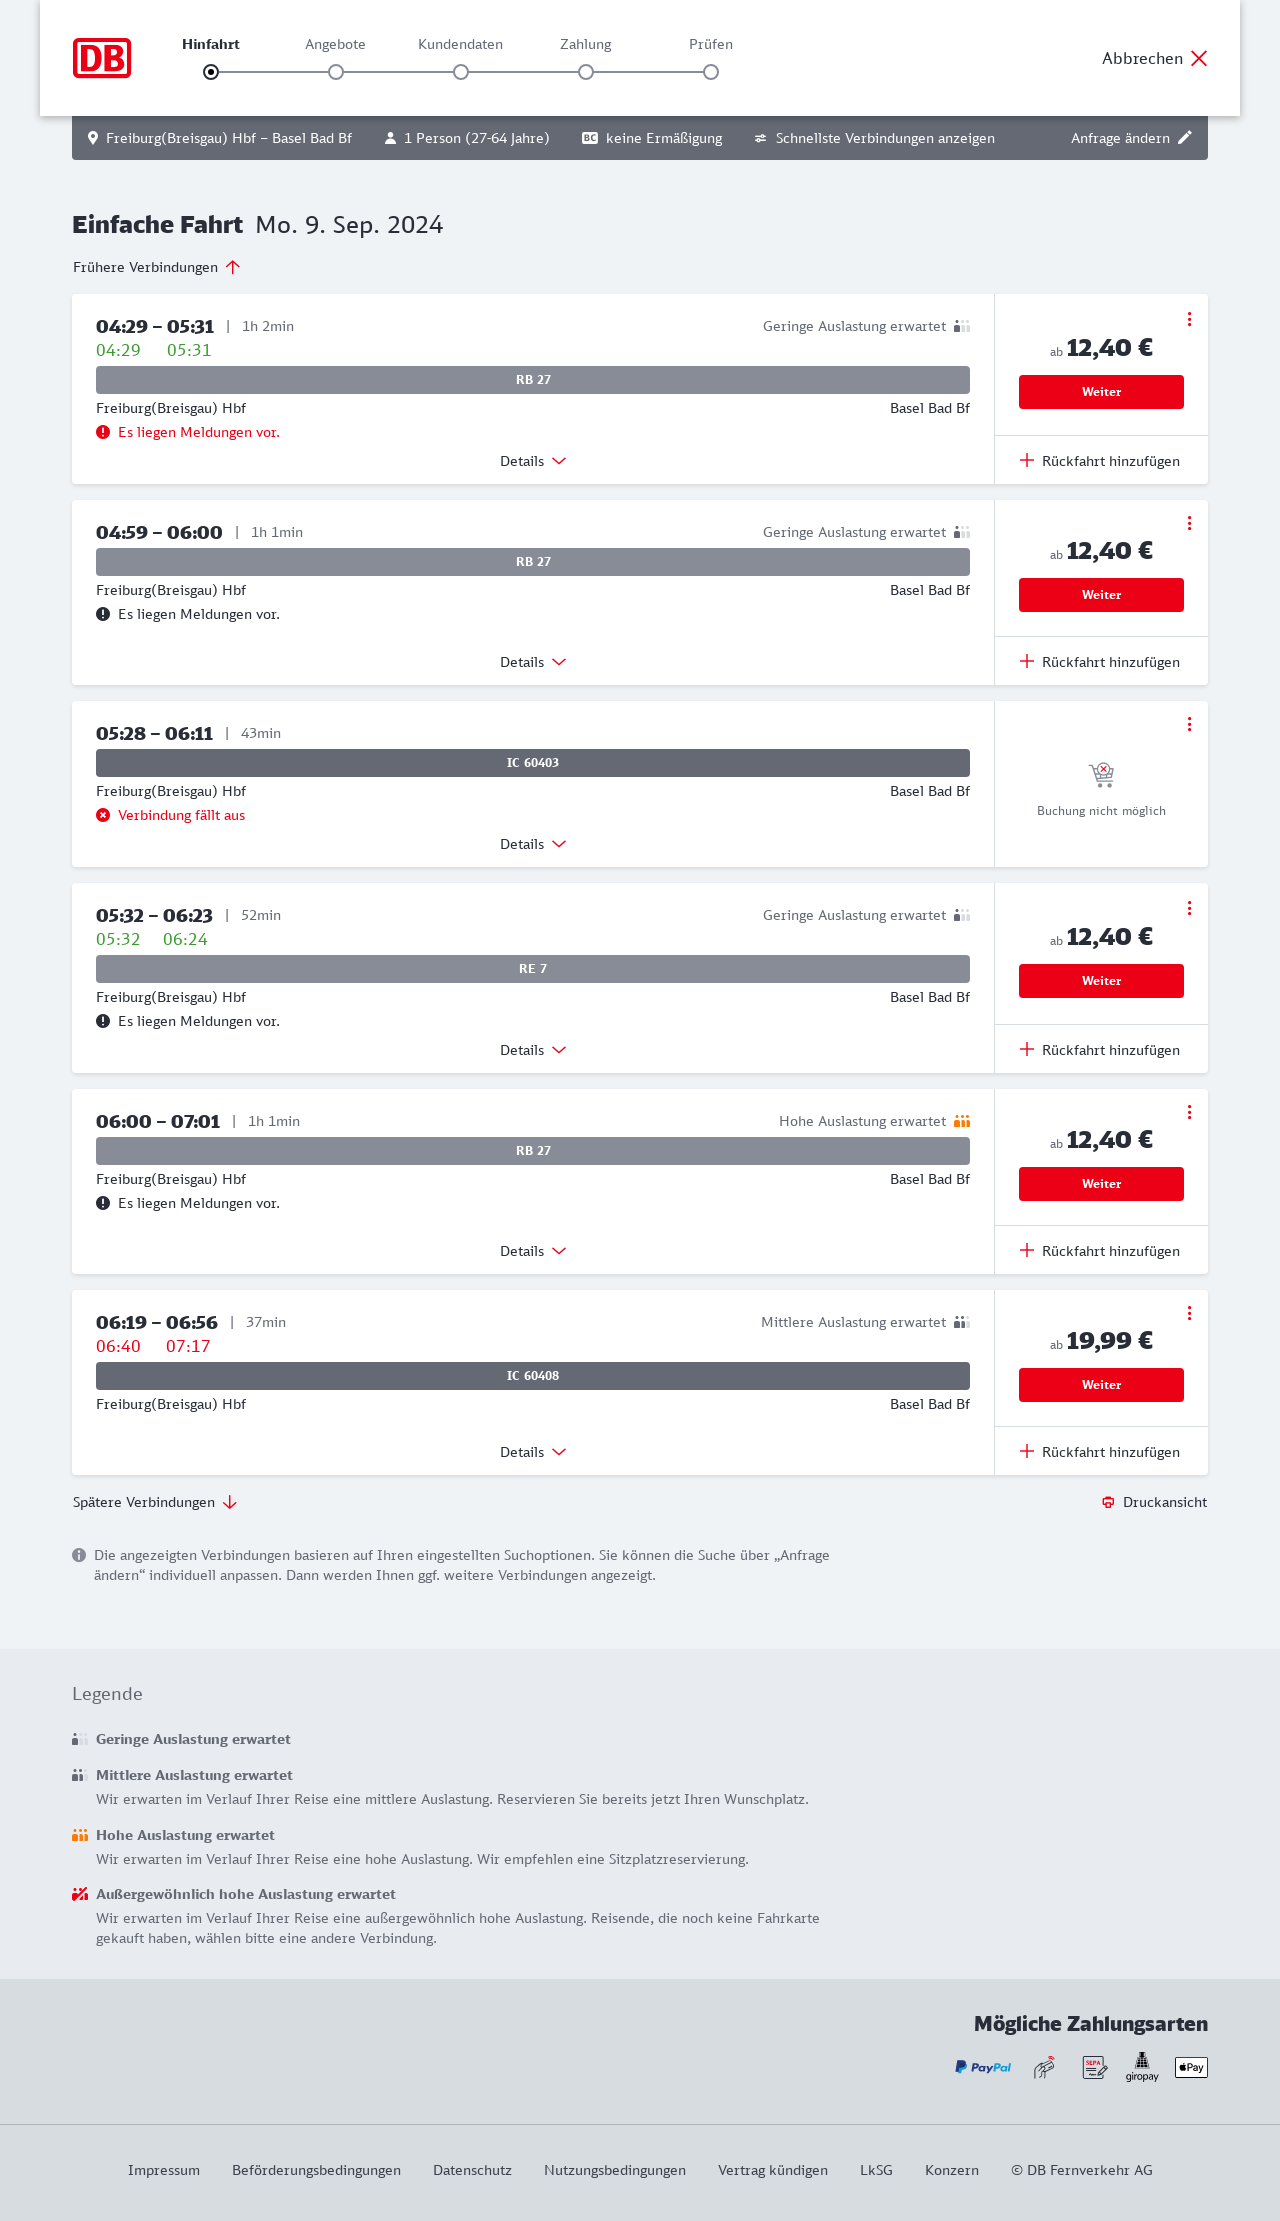Open three-dot menu for 04:29 connection
Viewport: 1280px width, 2221px height.
coord(1189,319)
